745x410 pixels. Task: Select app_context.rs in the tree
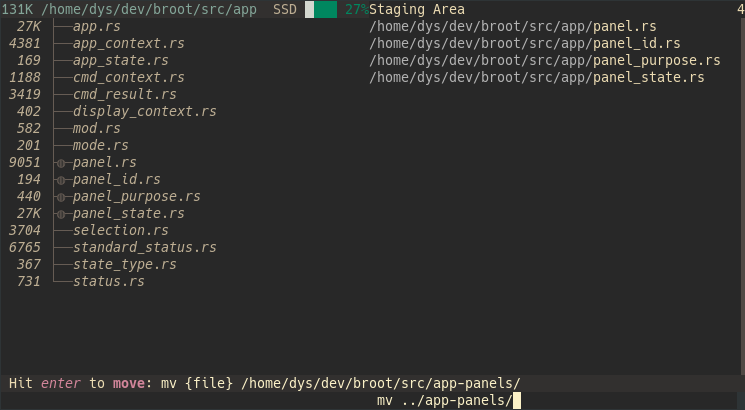(128, 44)
